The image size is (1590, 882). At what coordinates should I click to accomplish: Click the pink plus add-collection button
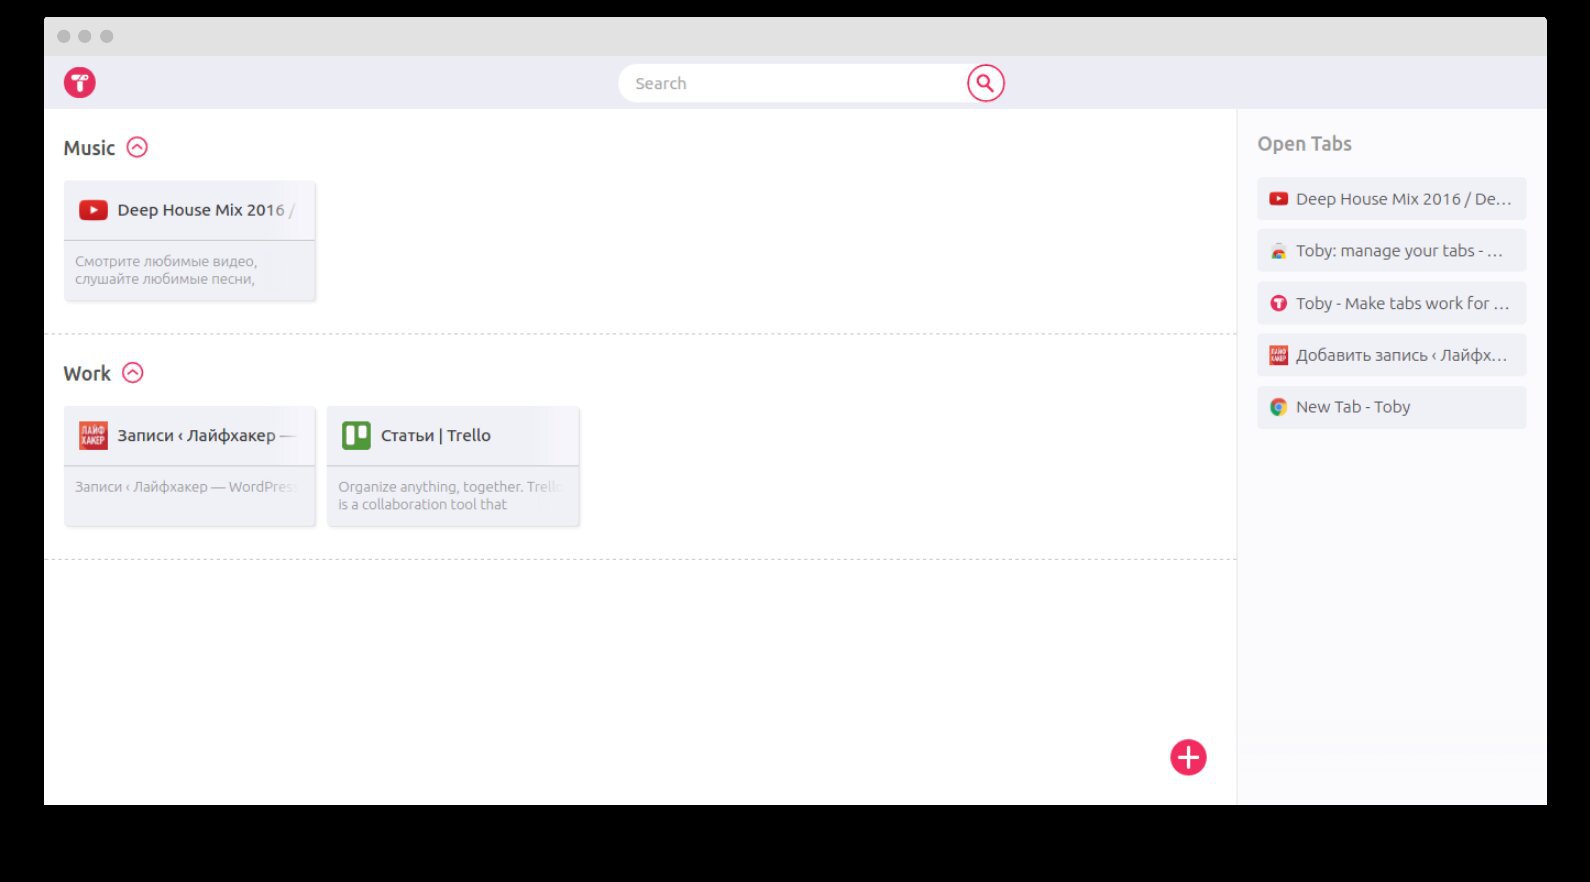click(x=1188, y=757)
